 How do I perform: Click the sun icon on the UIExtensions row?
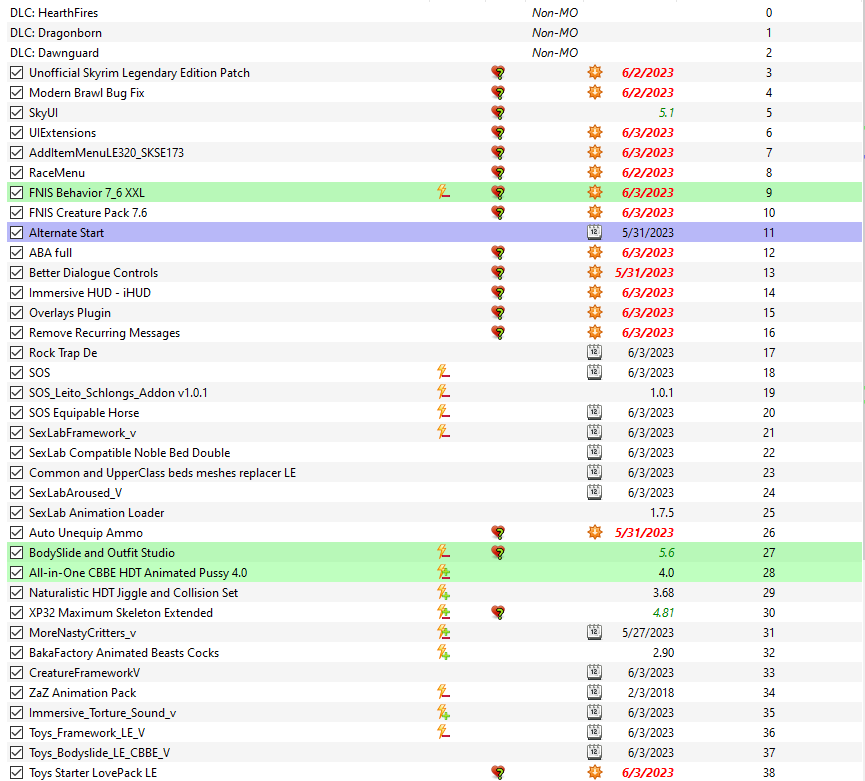coord(595,133)
